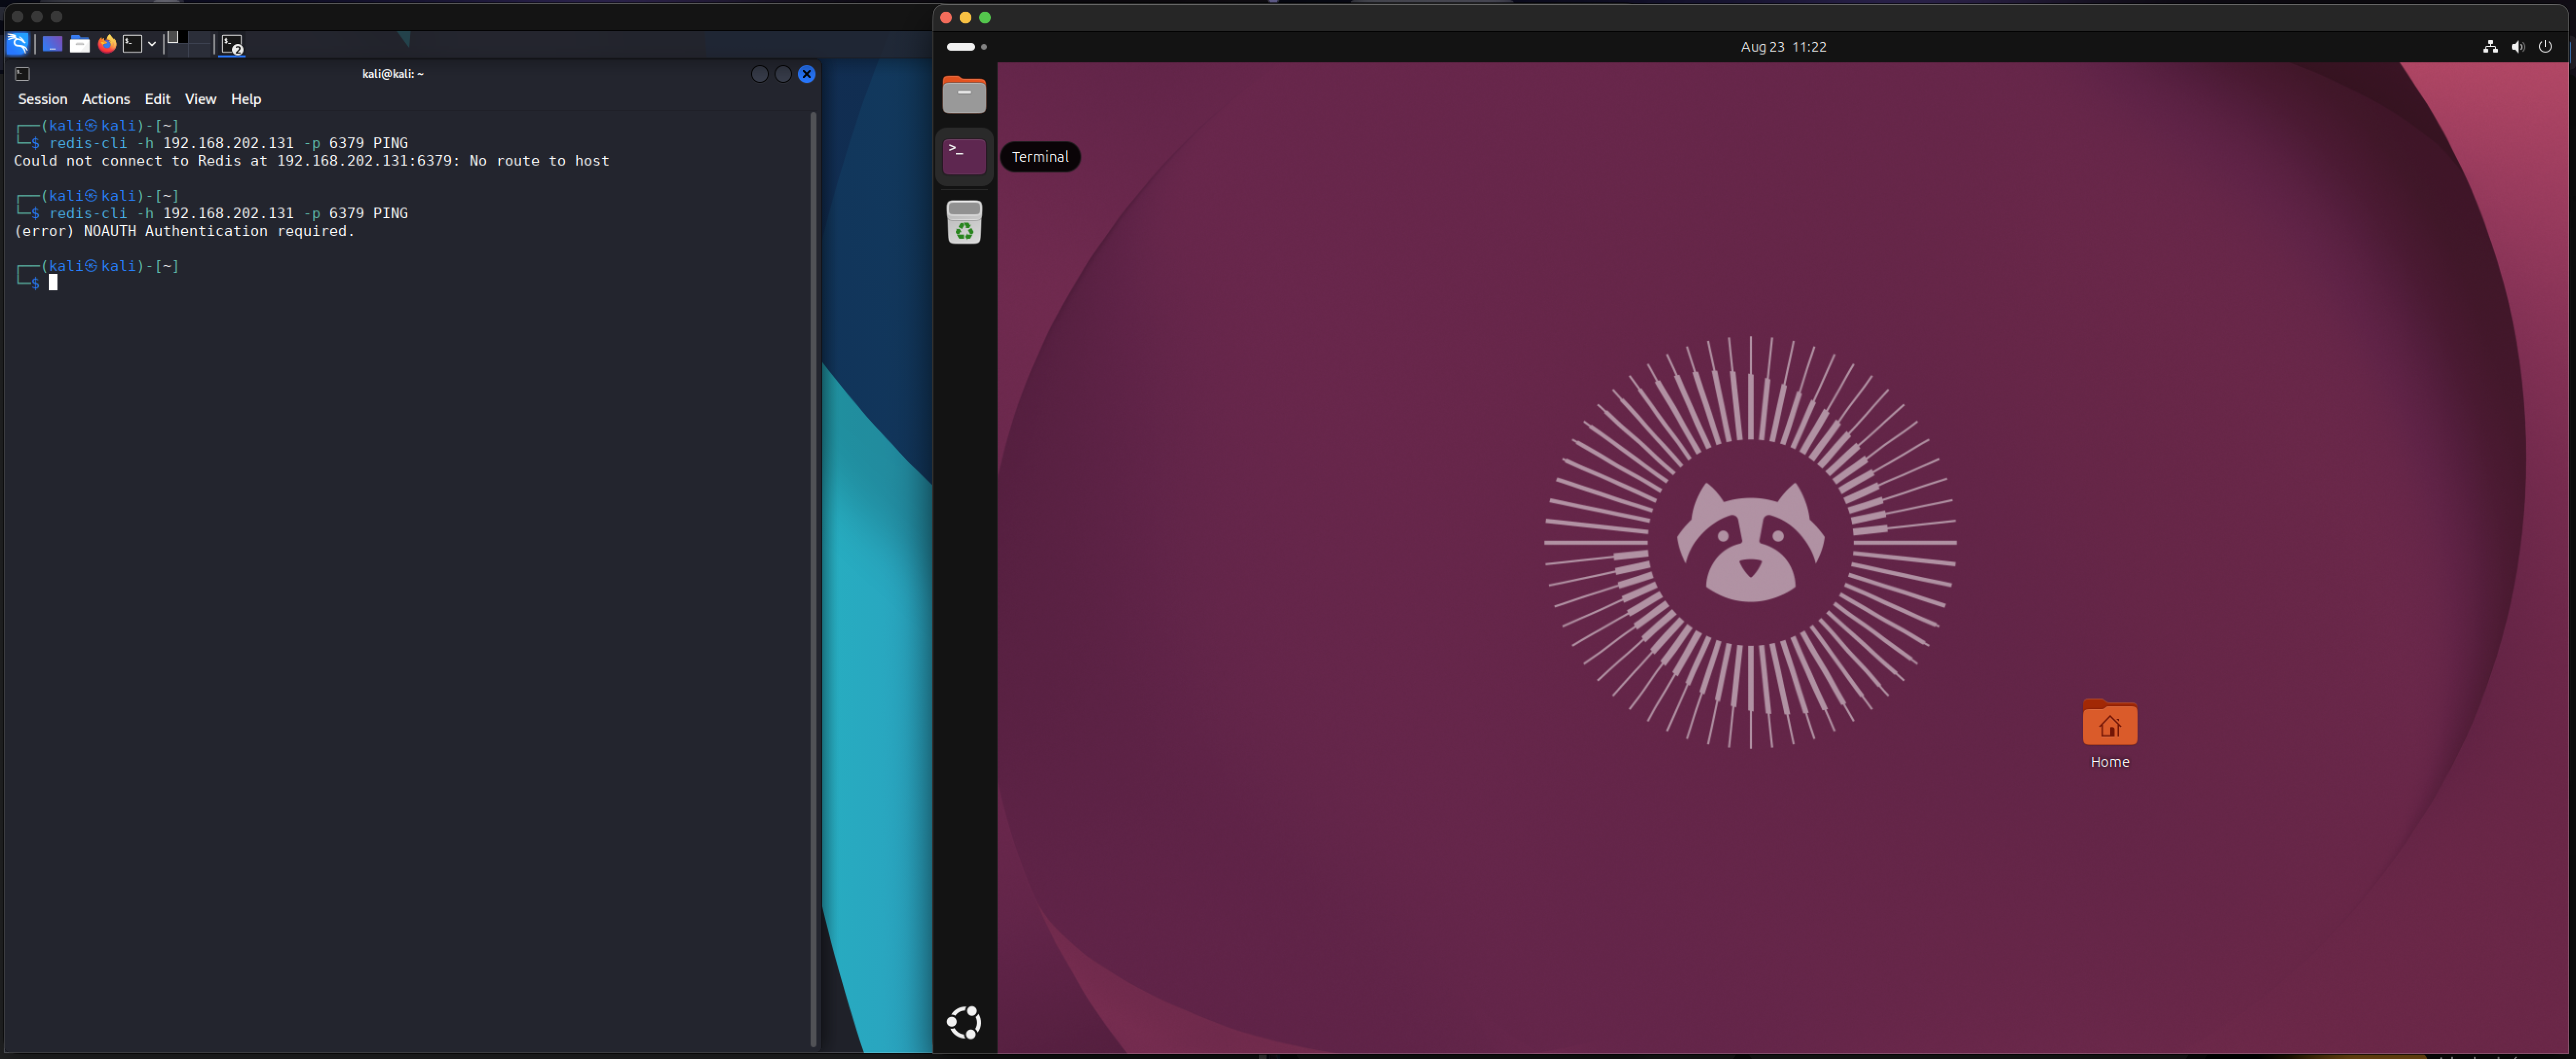Zoom the Ubuntu VM window with green button
2576x1059 pixels.
(x=985, y=17)
